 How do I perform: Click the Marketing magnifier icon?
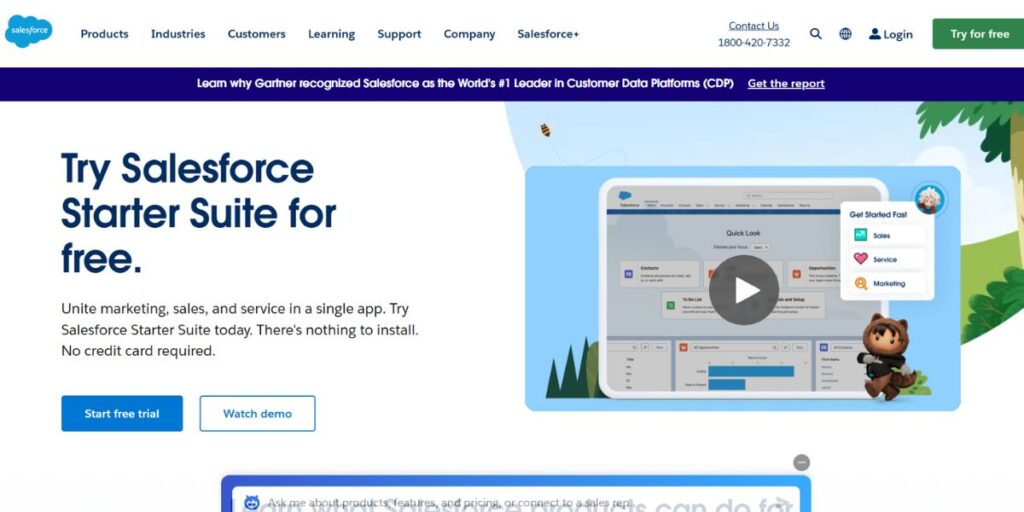pyautogui.click(x=861, y=283)
